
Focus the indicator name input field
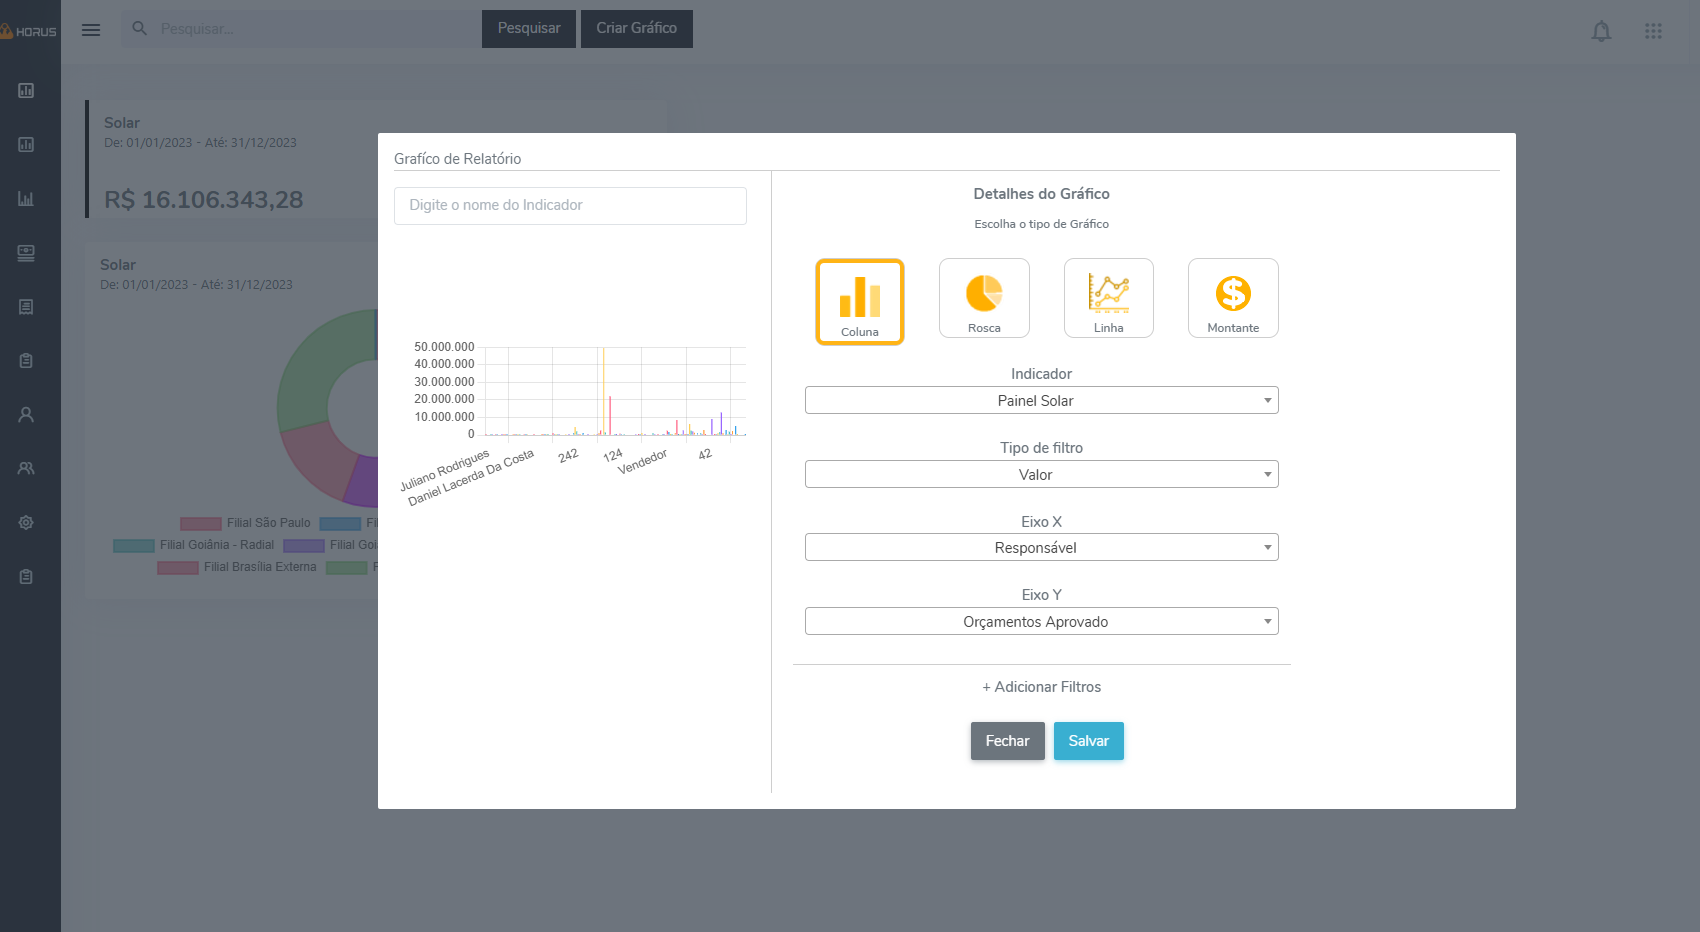tap(570, 206)
